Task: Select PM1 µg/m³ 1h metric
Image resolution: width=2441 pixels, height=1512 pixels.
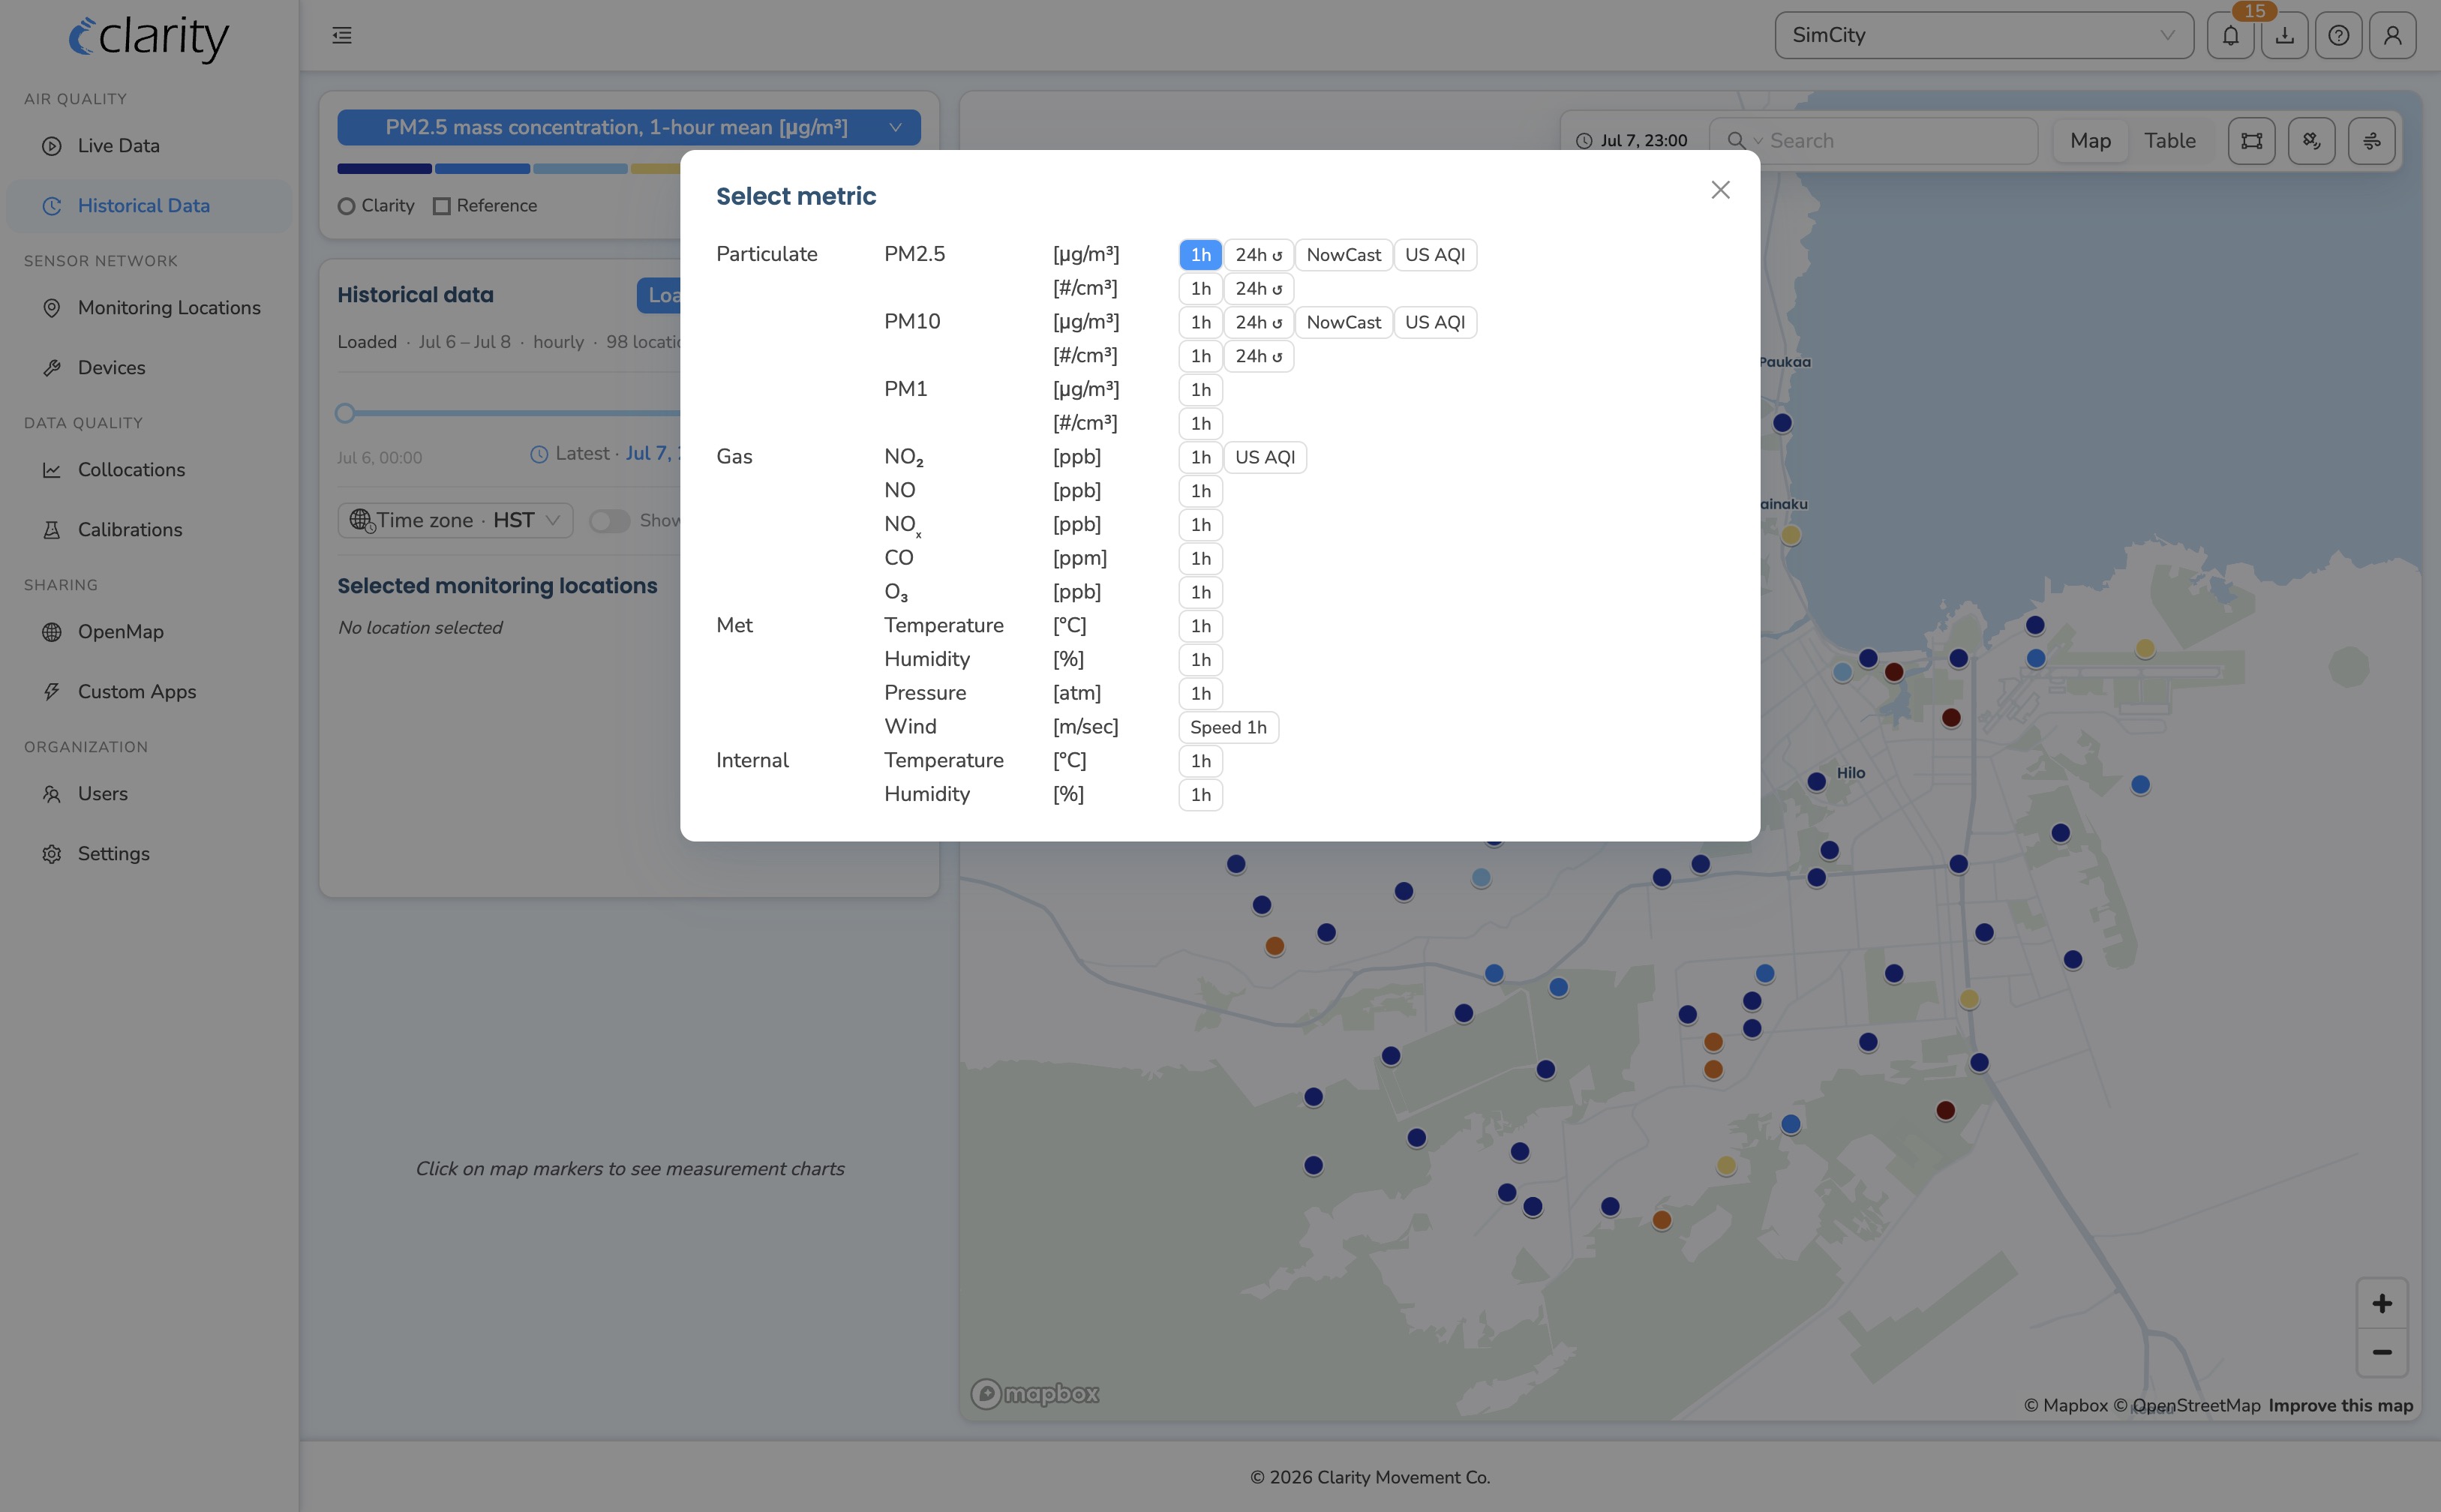Action: pos(1201,390)
